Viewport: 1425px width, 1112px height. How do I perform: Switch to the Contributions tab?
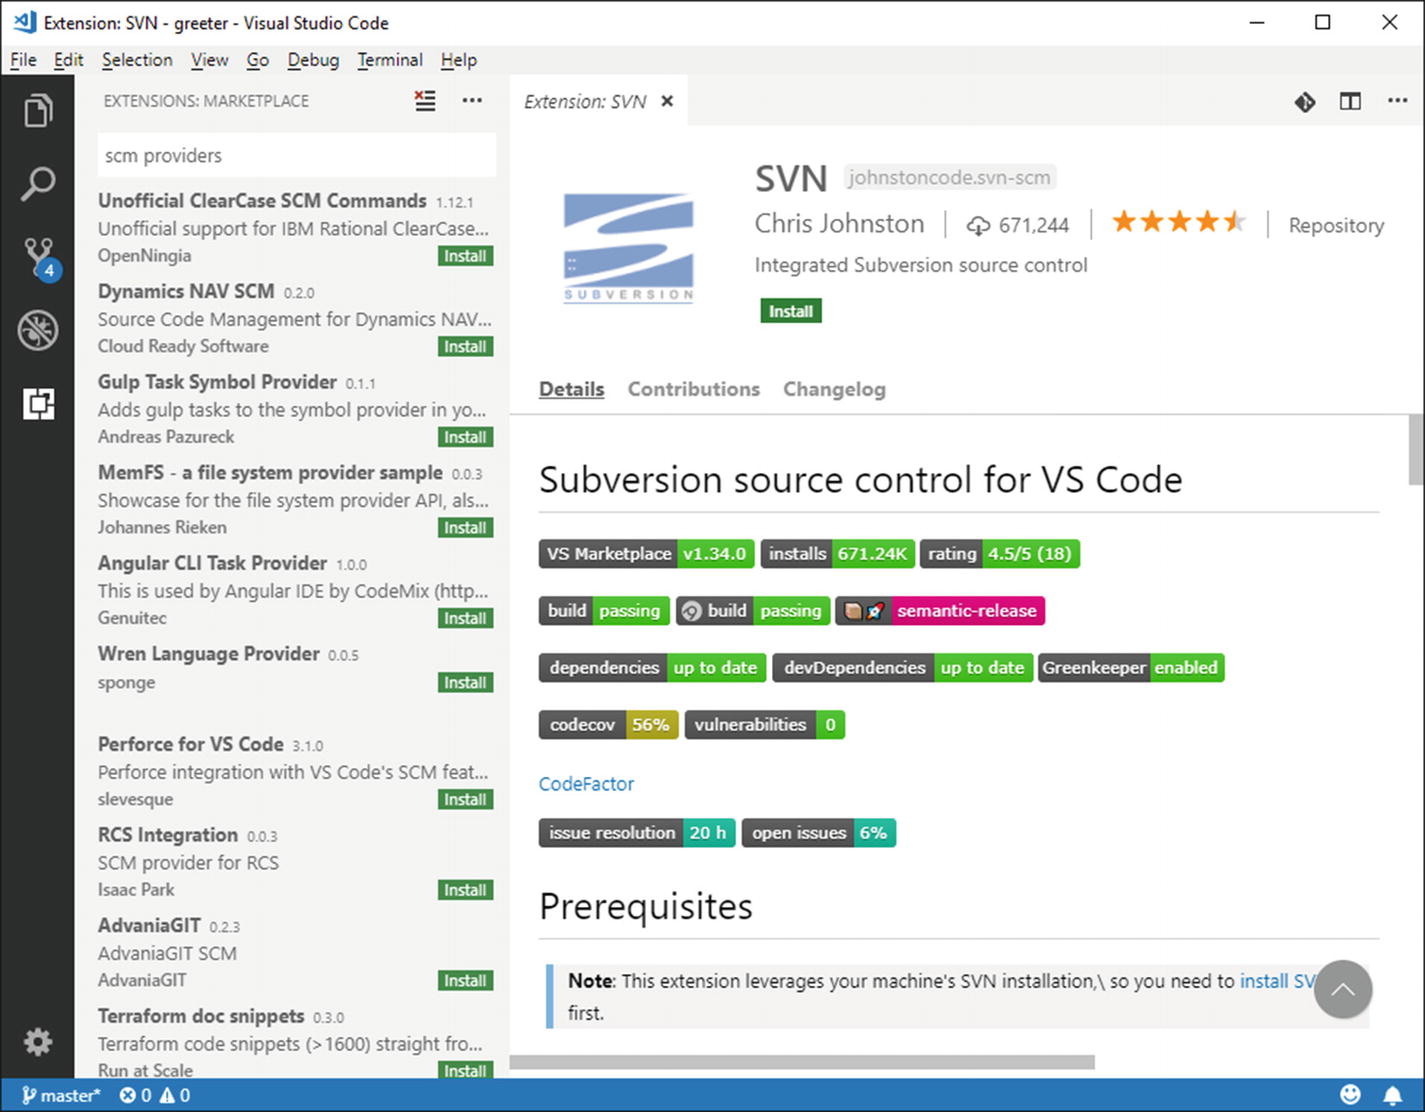point(694,389)
